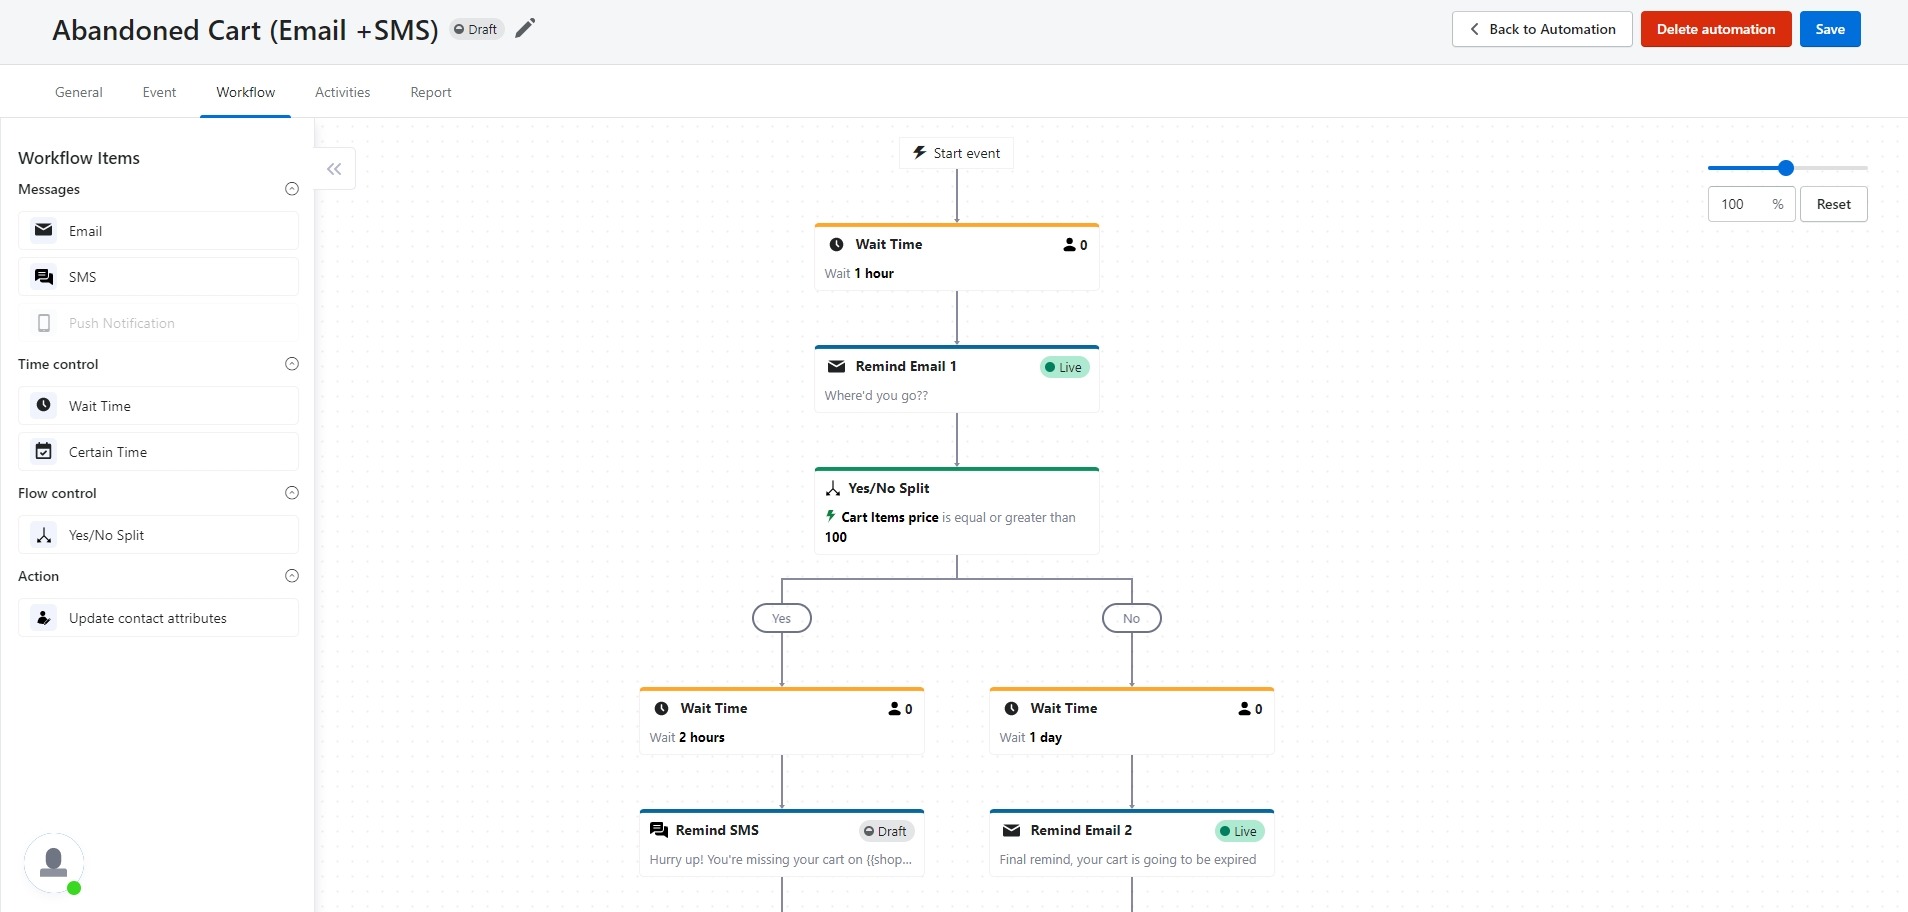Screen dimensions: 1908x912
Task: Click the zoom slider handle
Action: (1786, 168)
